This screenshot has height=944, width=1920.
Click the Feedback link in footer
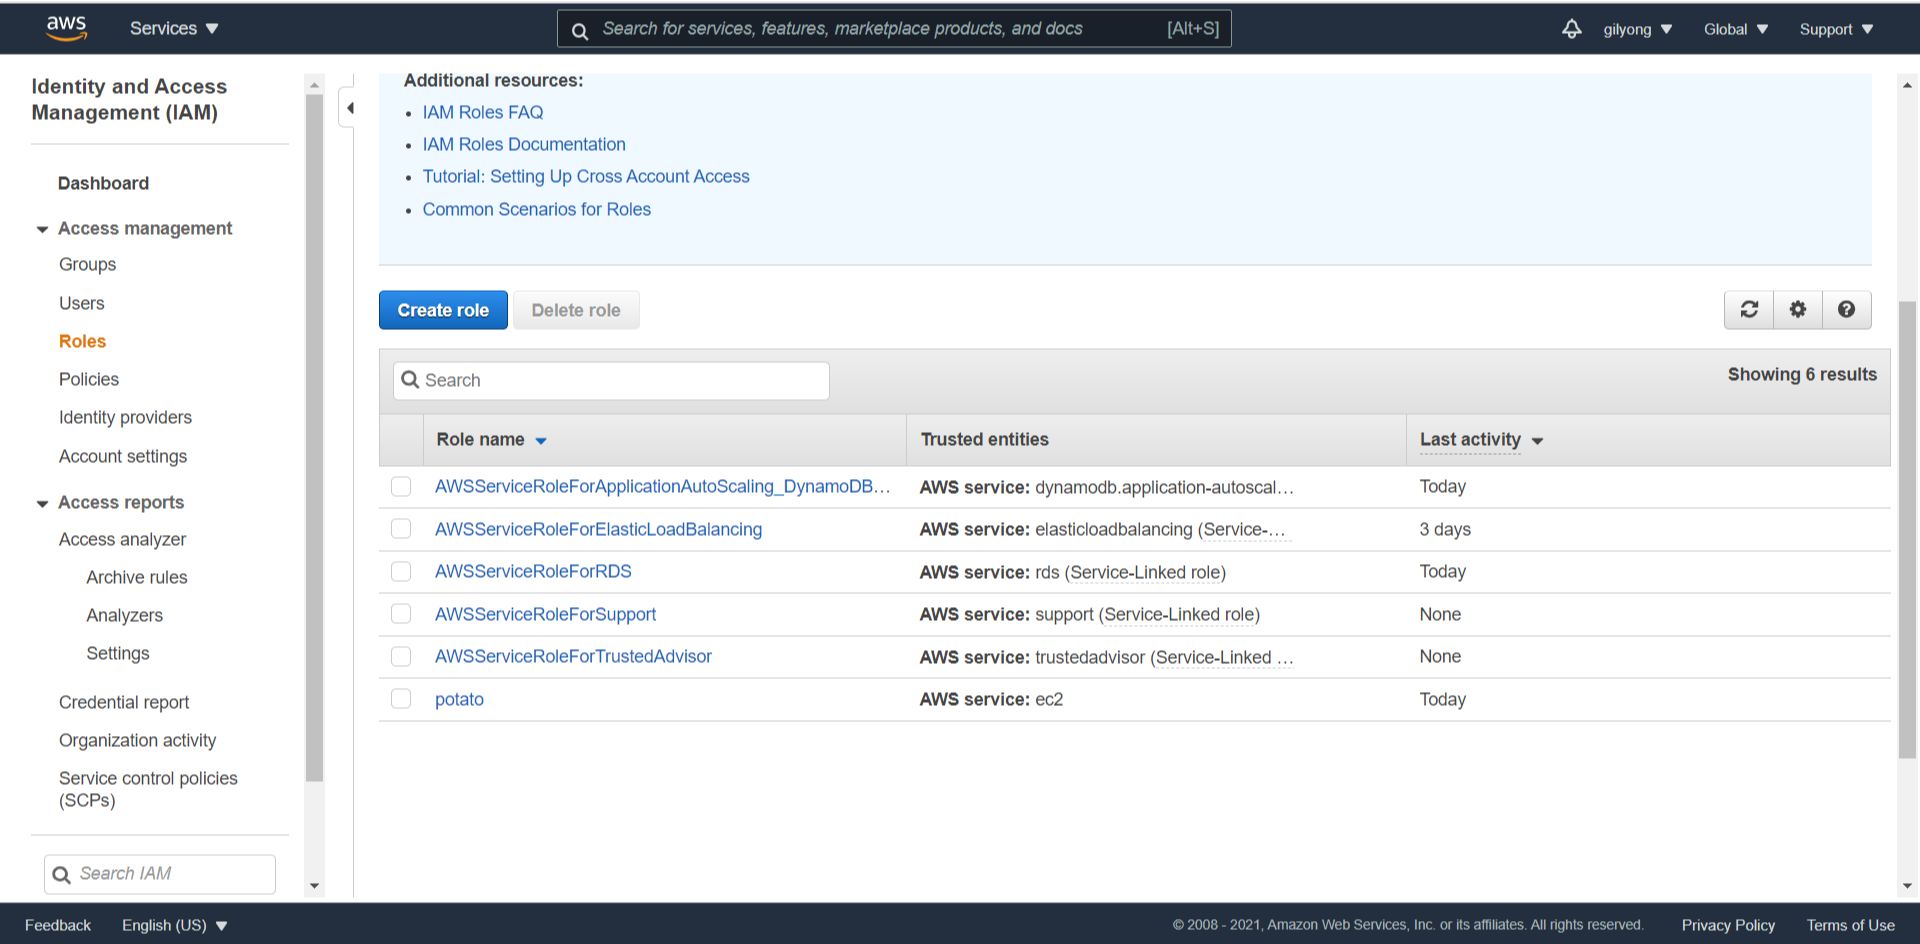coord(58,925)
